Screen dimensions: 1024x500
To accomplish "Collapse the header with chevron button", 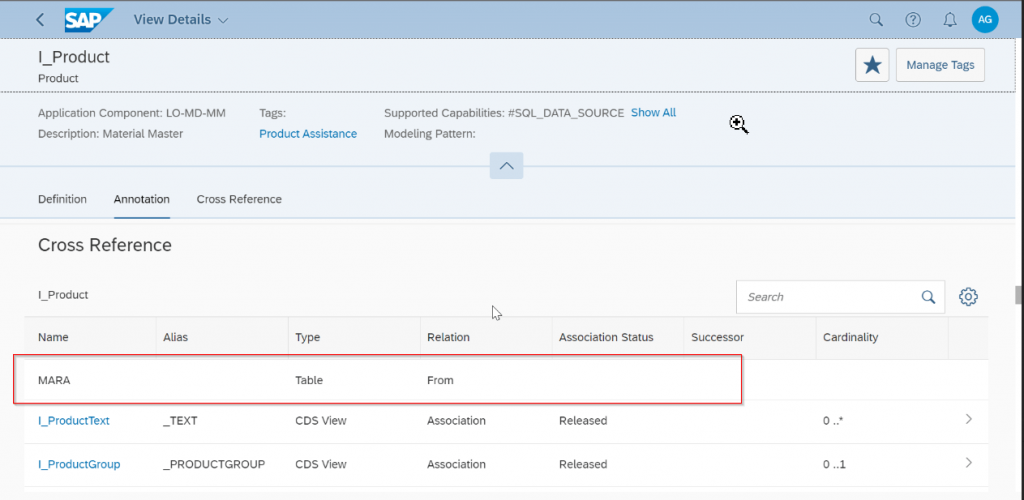I will tap(506, 166).
